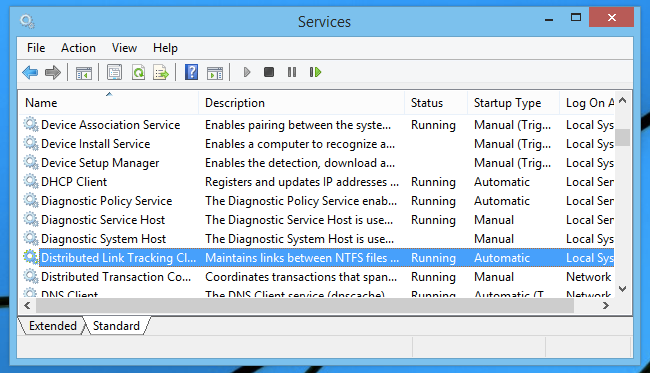Screen dimensions: 650x373
Task: Click the Stop Service square button
Action: 269,72
